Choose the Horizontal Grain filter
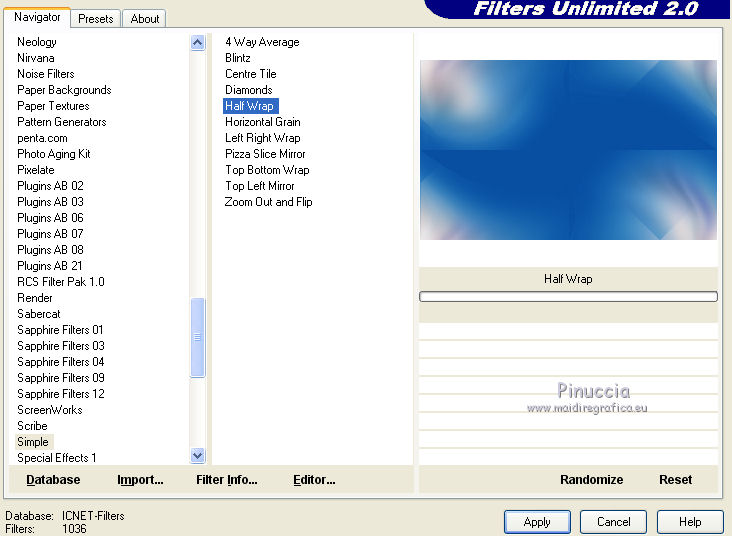732x536 pixels. coord(263,122)
